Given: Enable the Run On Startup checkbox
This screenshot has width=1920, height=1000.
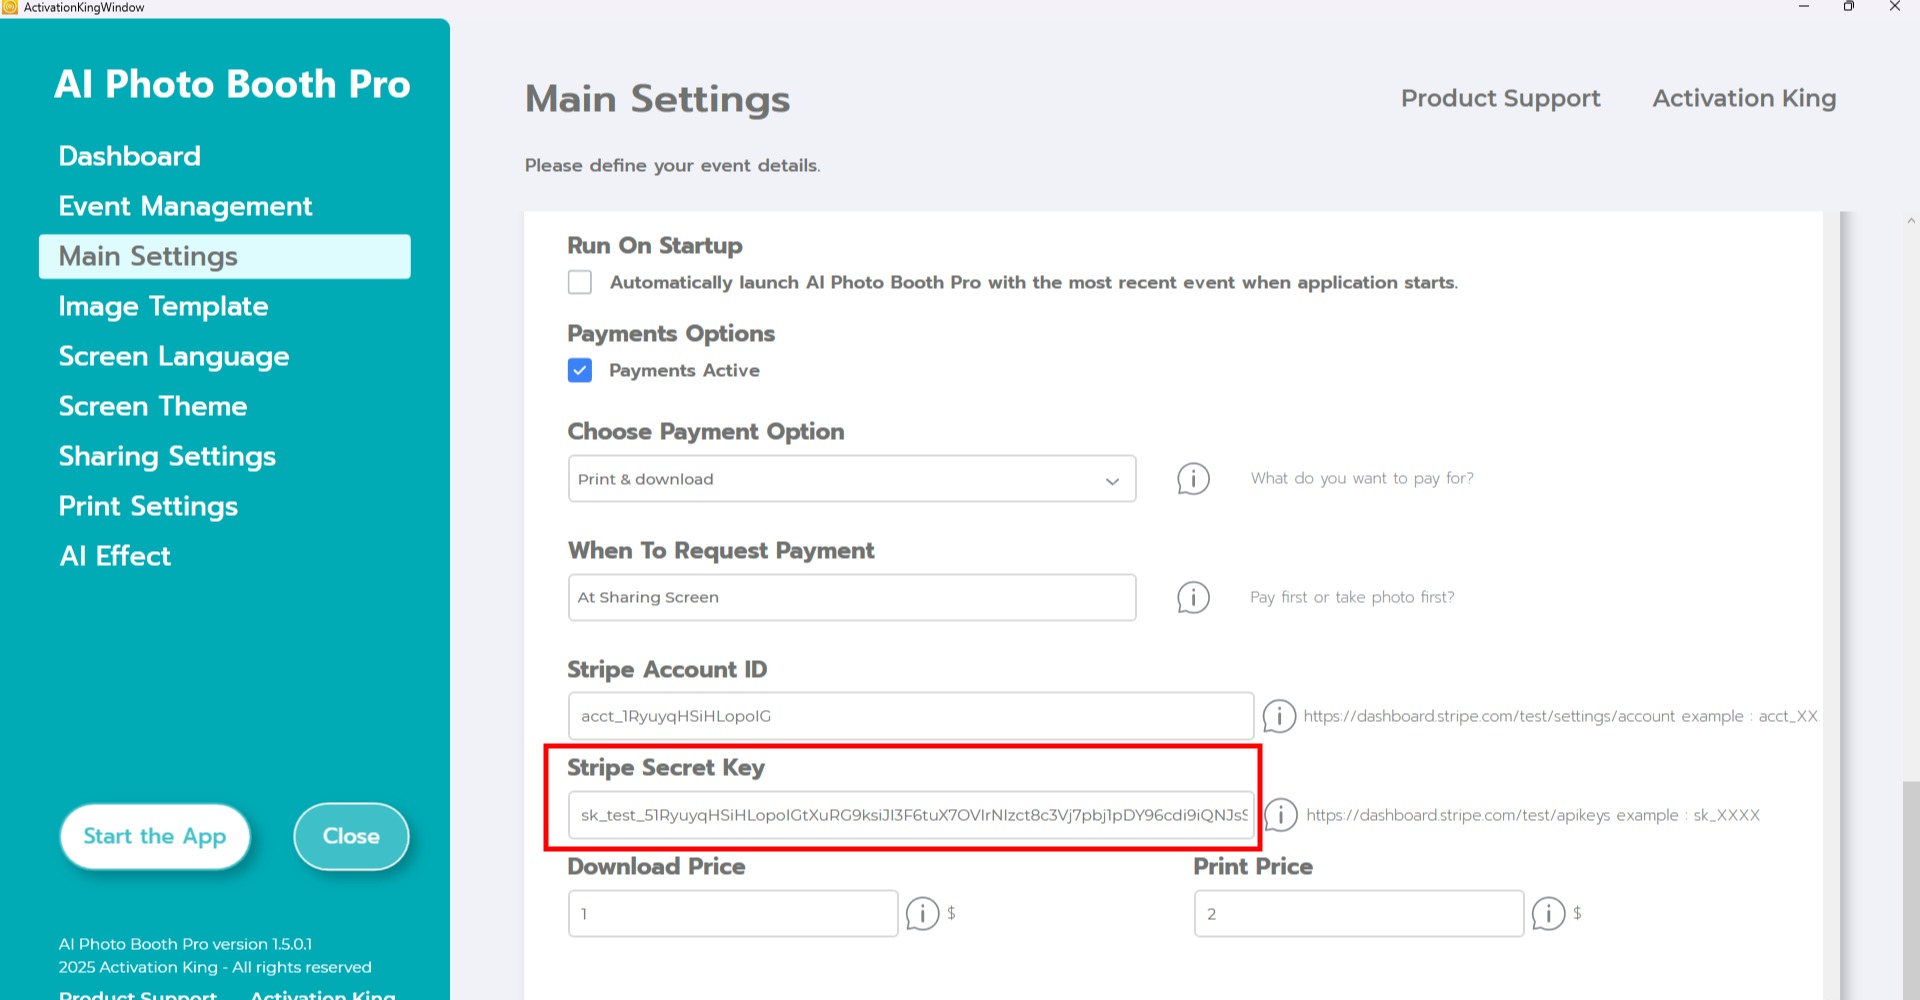Looking at the screenshot, I should pos(580,282).
